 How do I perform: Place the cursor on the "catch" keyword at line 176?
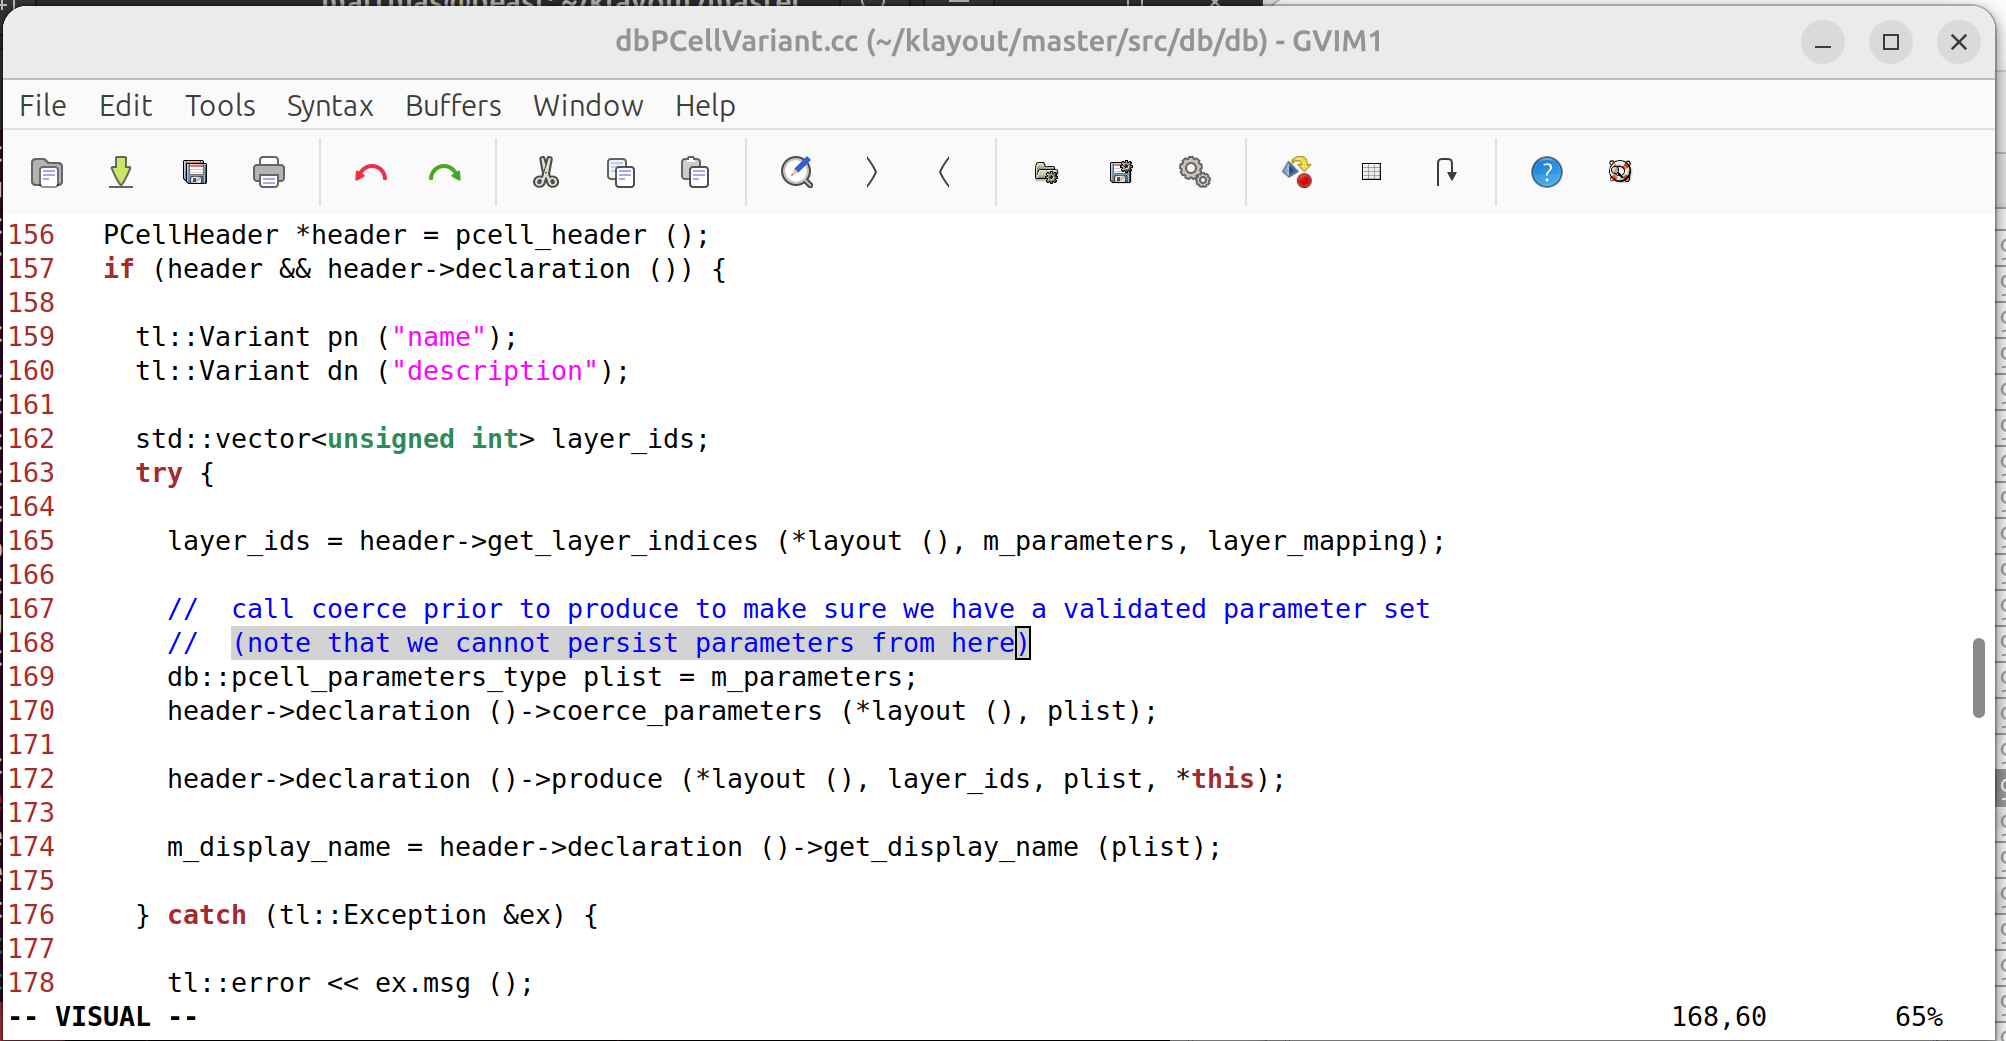coord(207,915)
